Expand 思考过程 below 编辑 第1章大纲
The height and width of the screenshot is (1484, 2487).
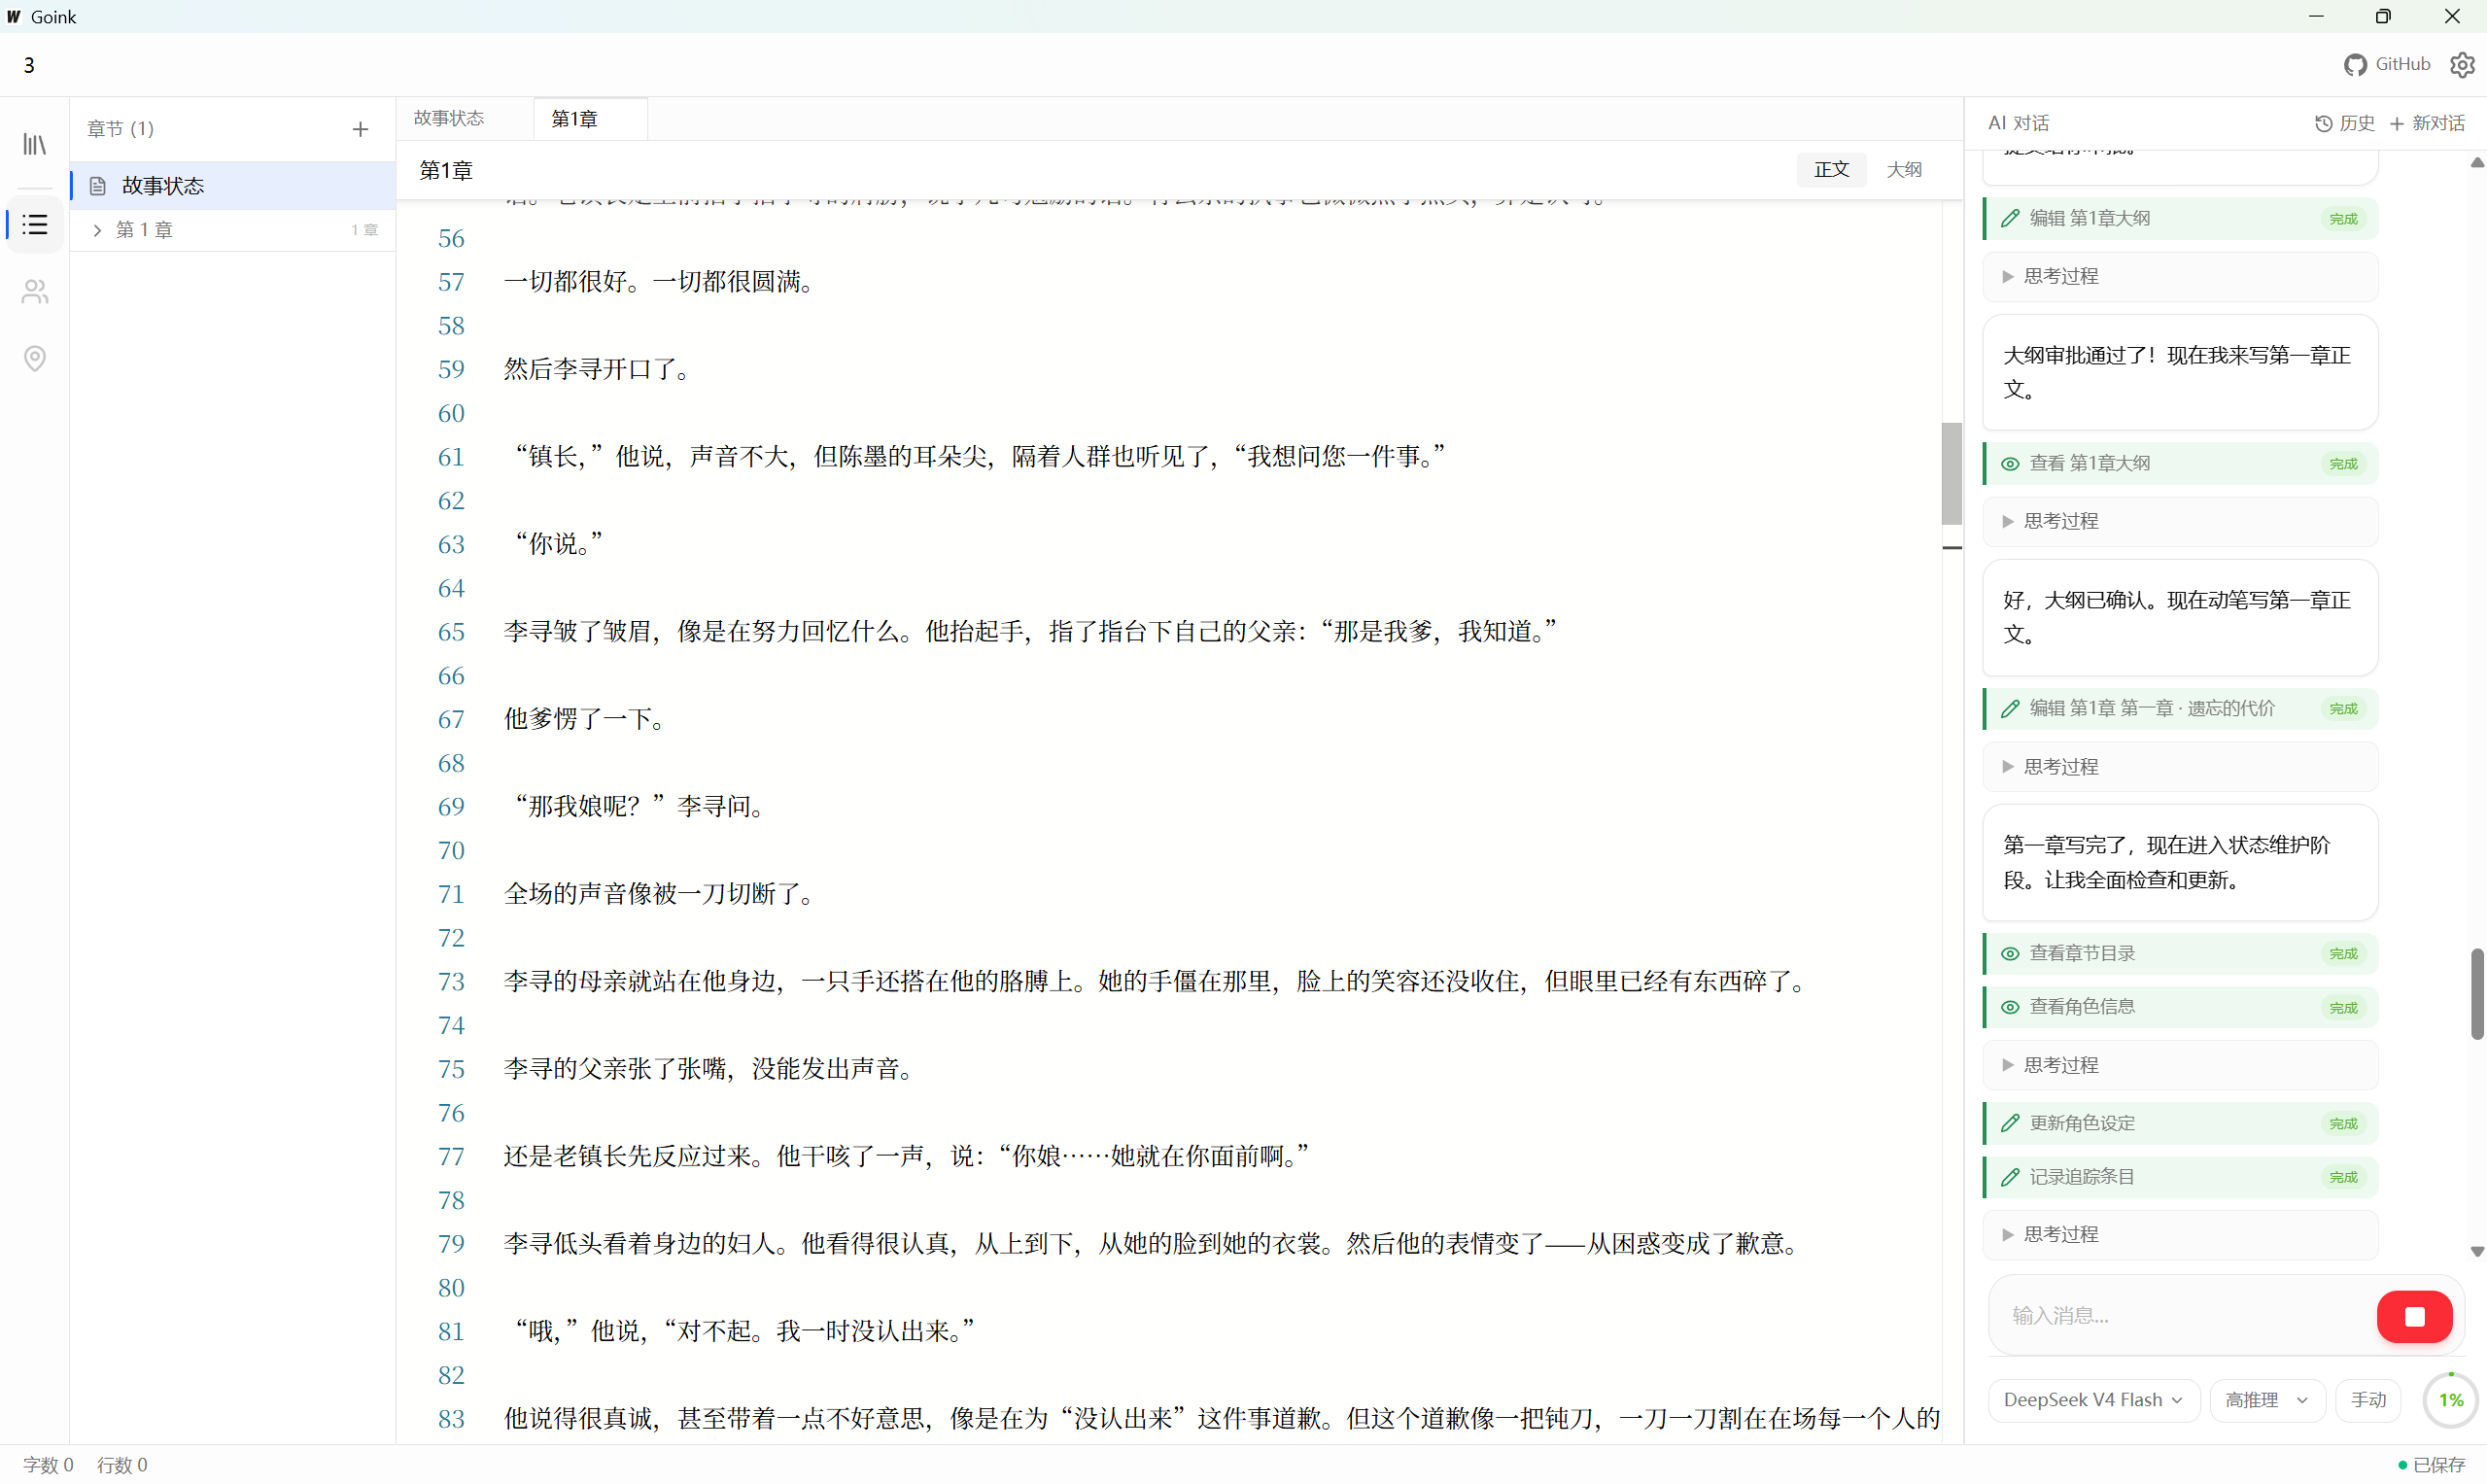tap(2179, 276)
